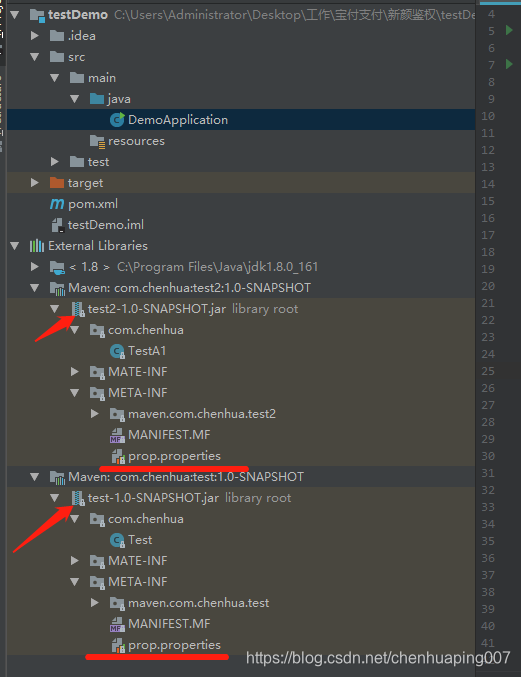This screenshot has width=521, height=677.
Task: Expand the JDK 1.8 library arrow
Action: click(x=35, y=267)
